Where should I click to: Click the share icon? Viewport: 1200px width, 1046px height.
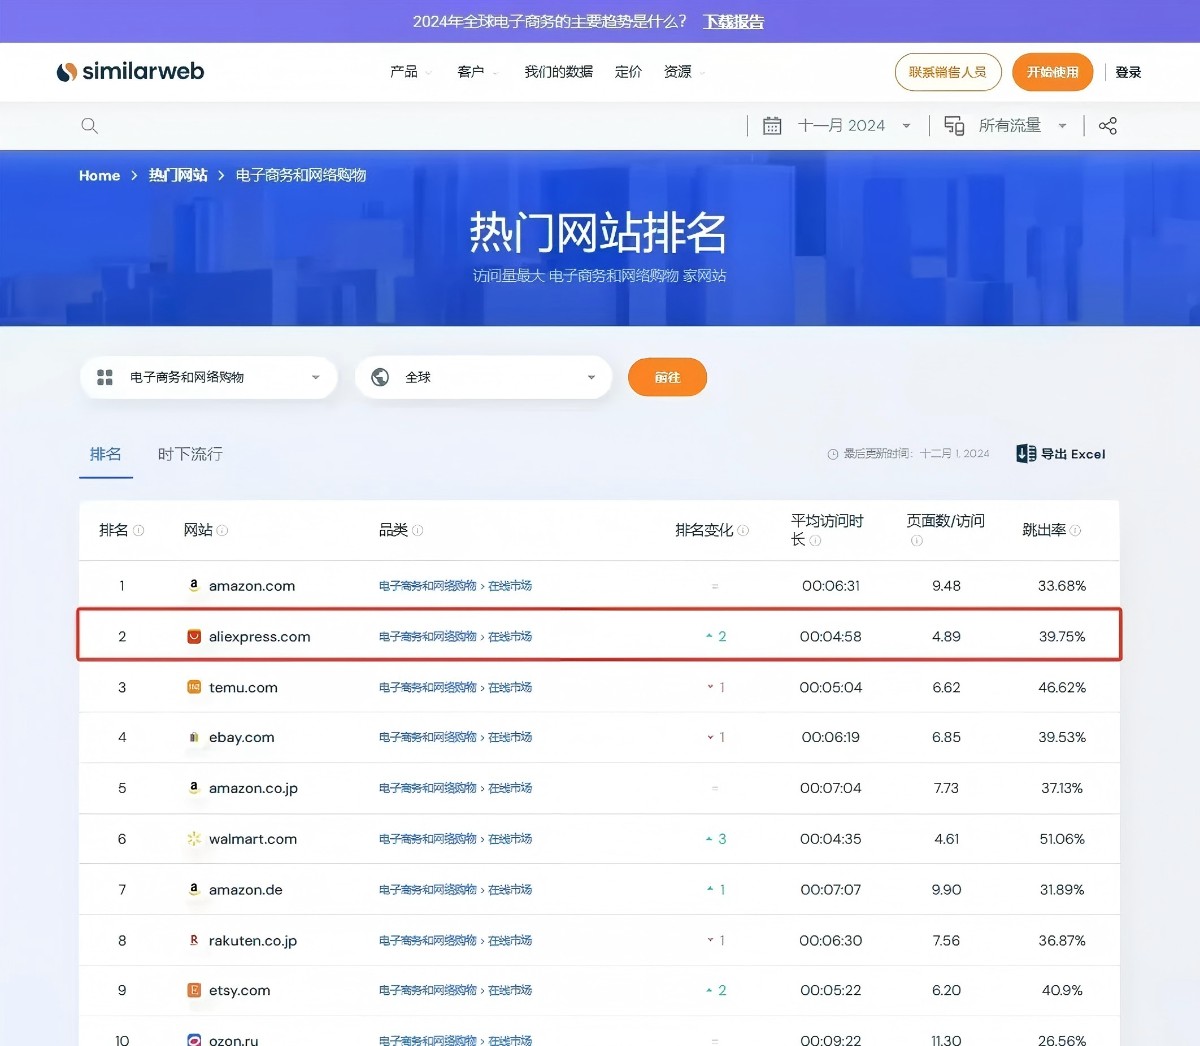pyautogui.click(x=1108, y=126)
